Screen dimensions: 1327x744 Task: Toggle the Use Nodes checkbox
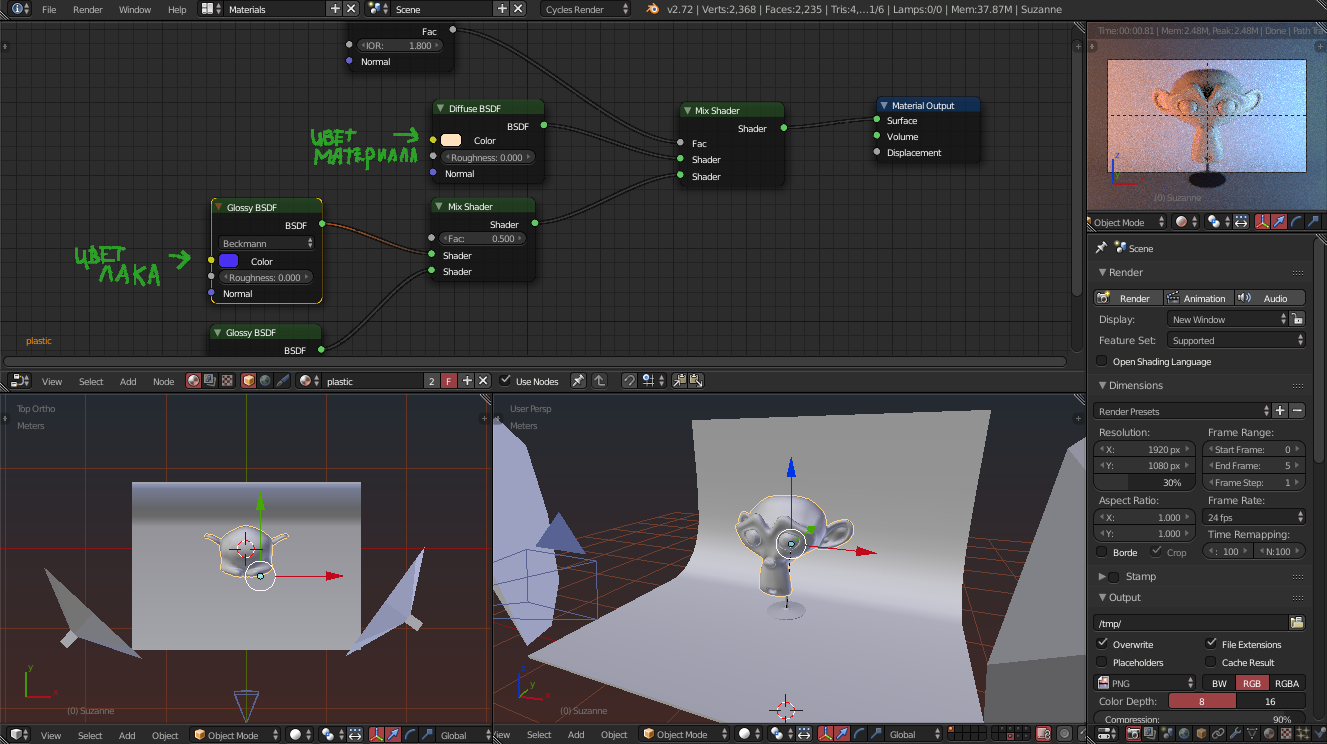coord(506,381)
